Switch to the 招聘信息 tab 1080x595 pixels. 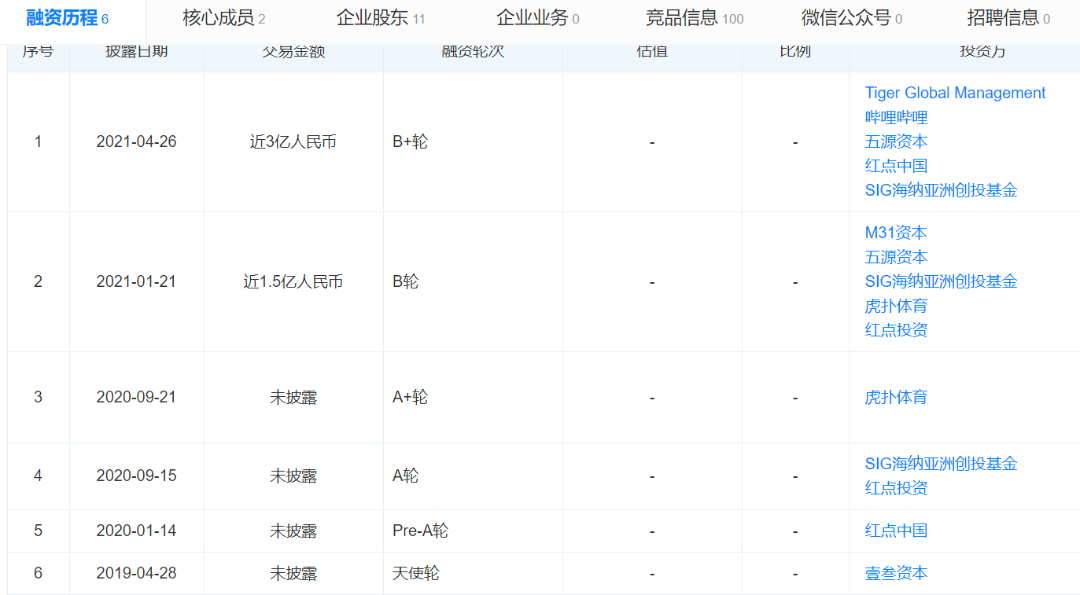click(x=1008, y=18)
